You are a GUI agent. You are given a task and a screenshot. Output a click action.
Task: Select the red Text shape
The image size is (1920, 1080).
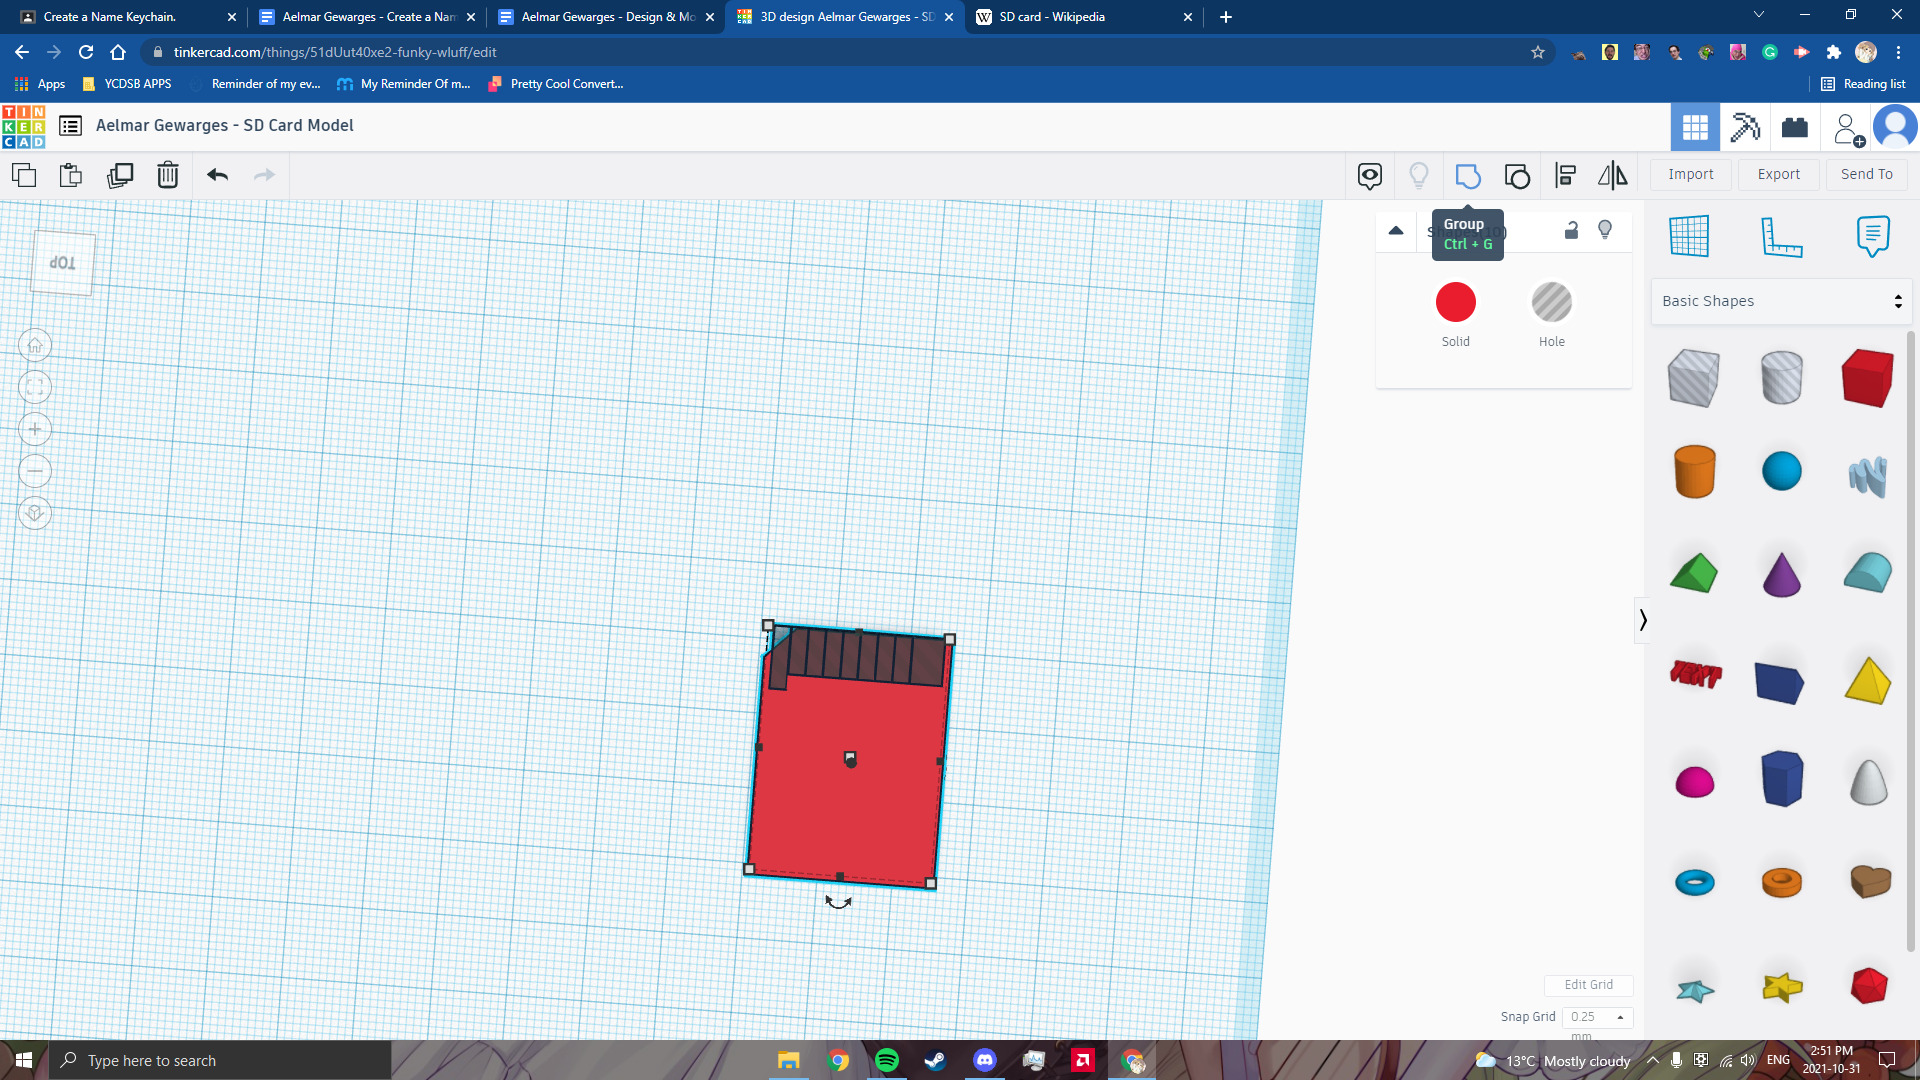tap(1695, 675)
